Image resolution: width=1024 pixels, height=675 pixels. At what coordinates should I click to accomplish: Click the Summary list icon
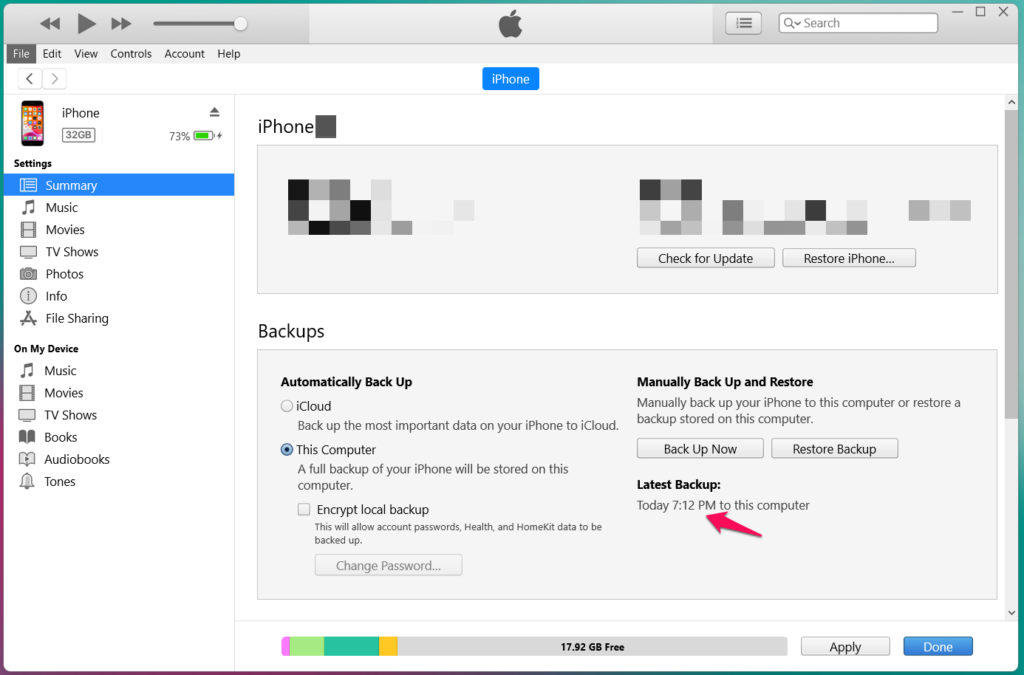tap(28, 185)
